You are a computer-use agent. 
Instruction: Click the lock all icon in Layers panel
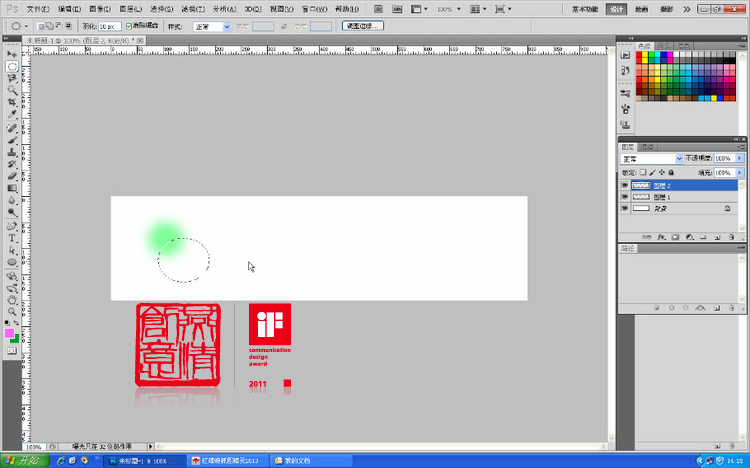coord(671,172)
